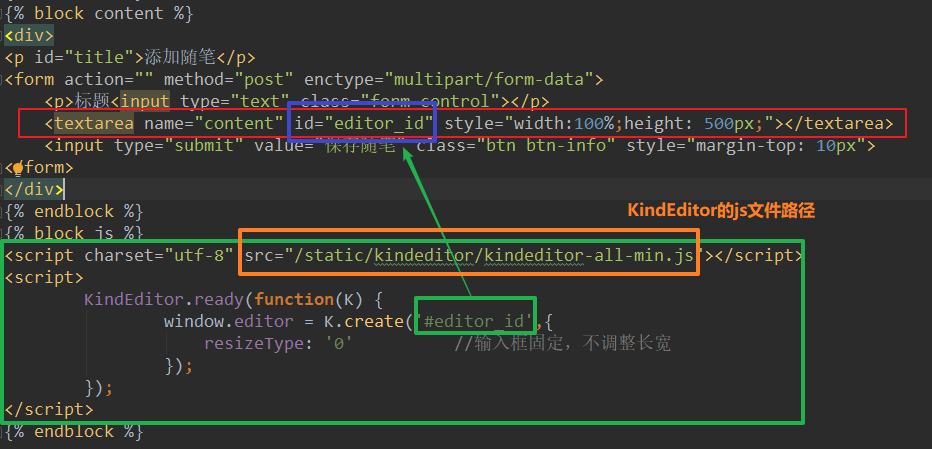Click the action="" attribute of the form

[109, 79]
